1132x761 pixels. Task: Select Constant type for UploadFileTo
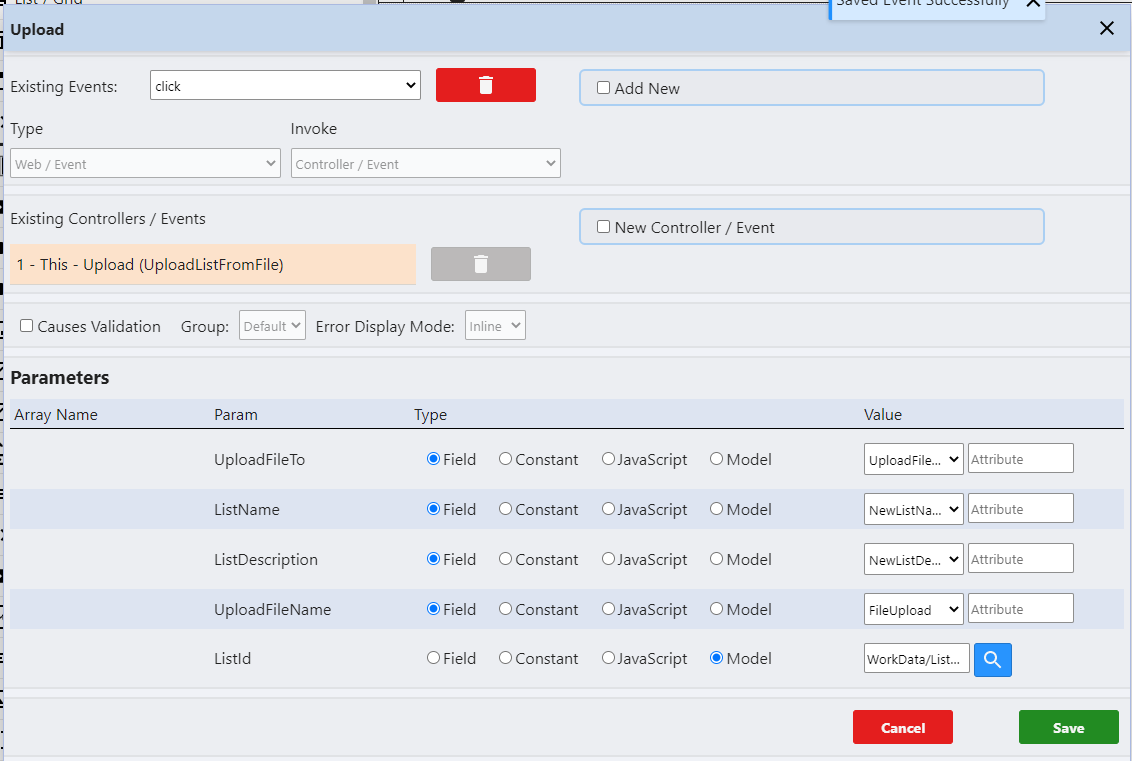click(505, 458)
